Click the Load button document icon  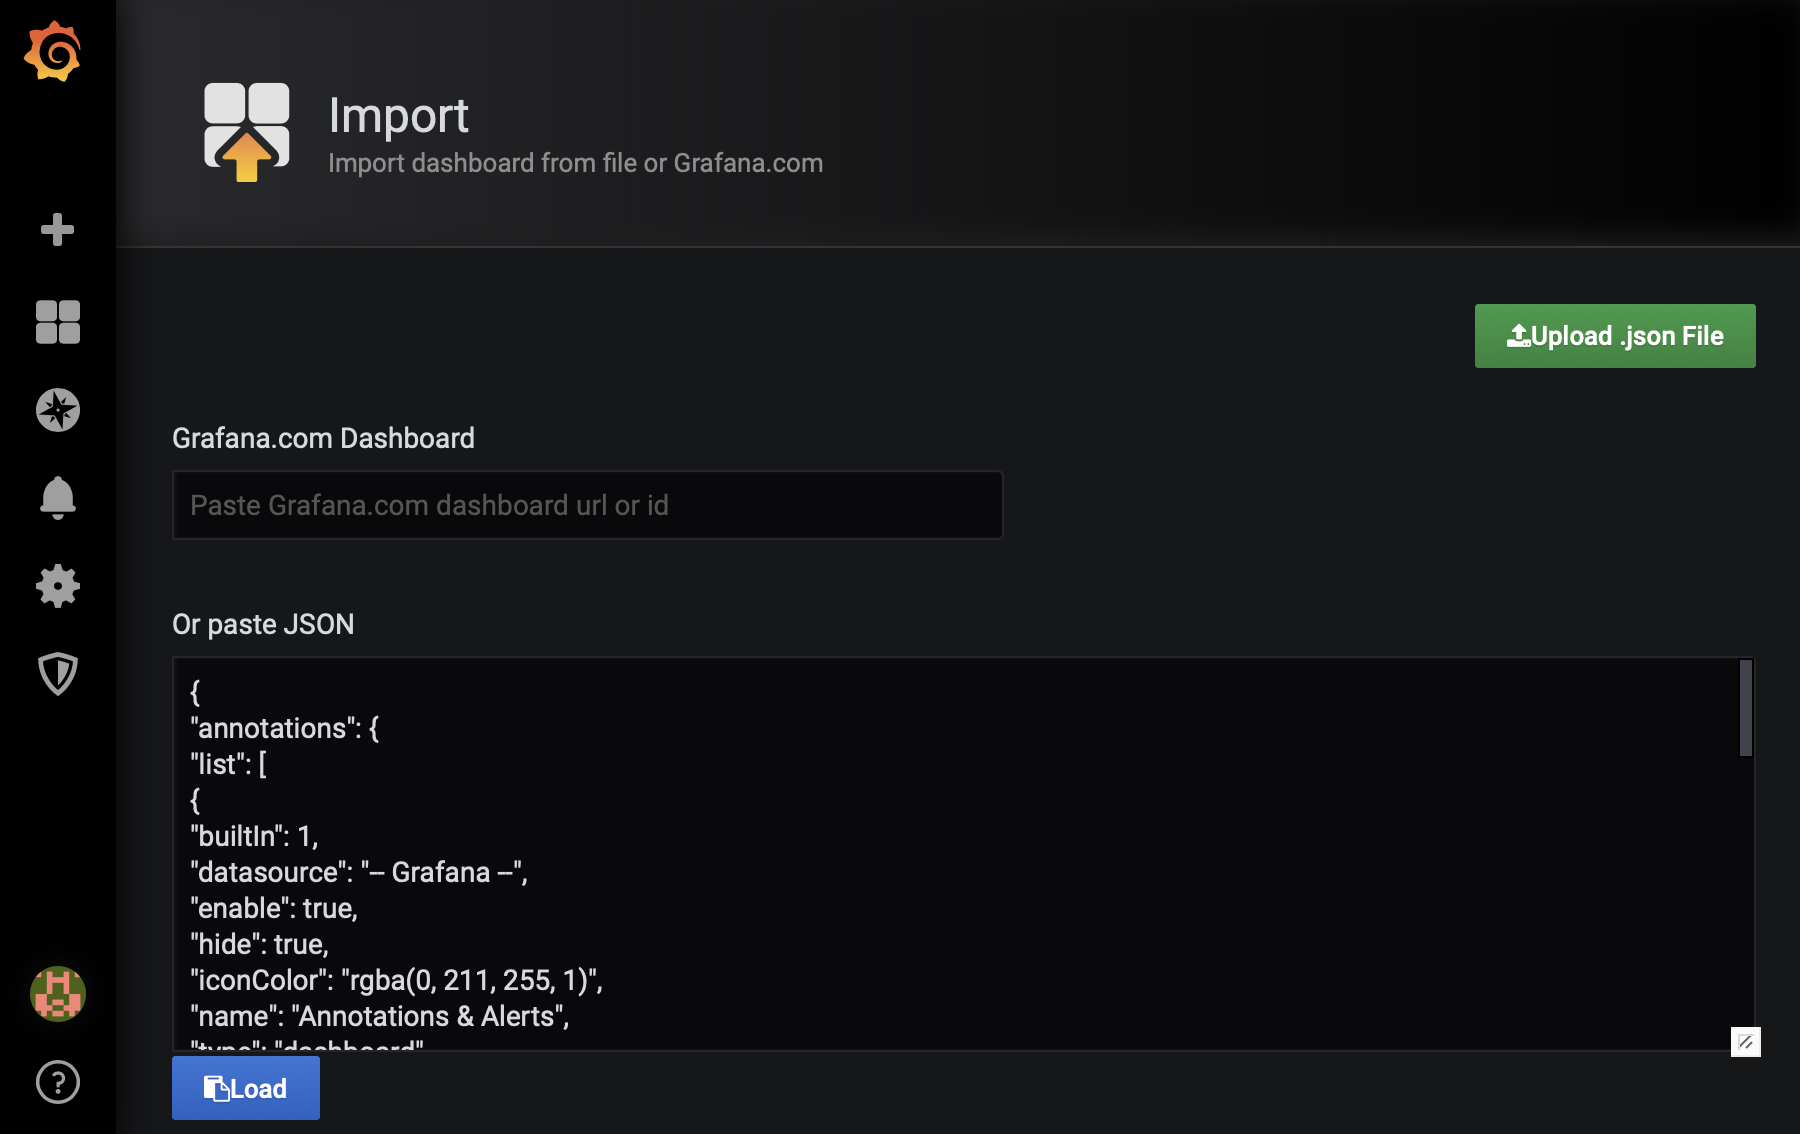(x=218, y=1087)
